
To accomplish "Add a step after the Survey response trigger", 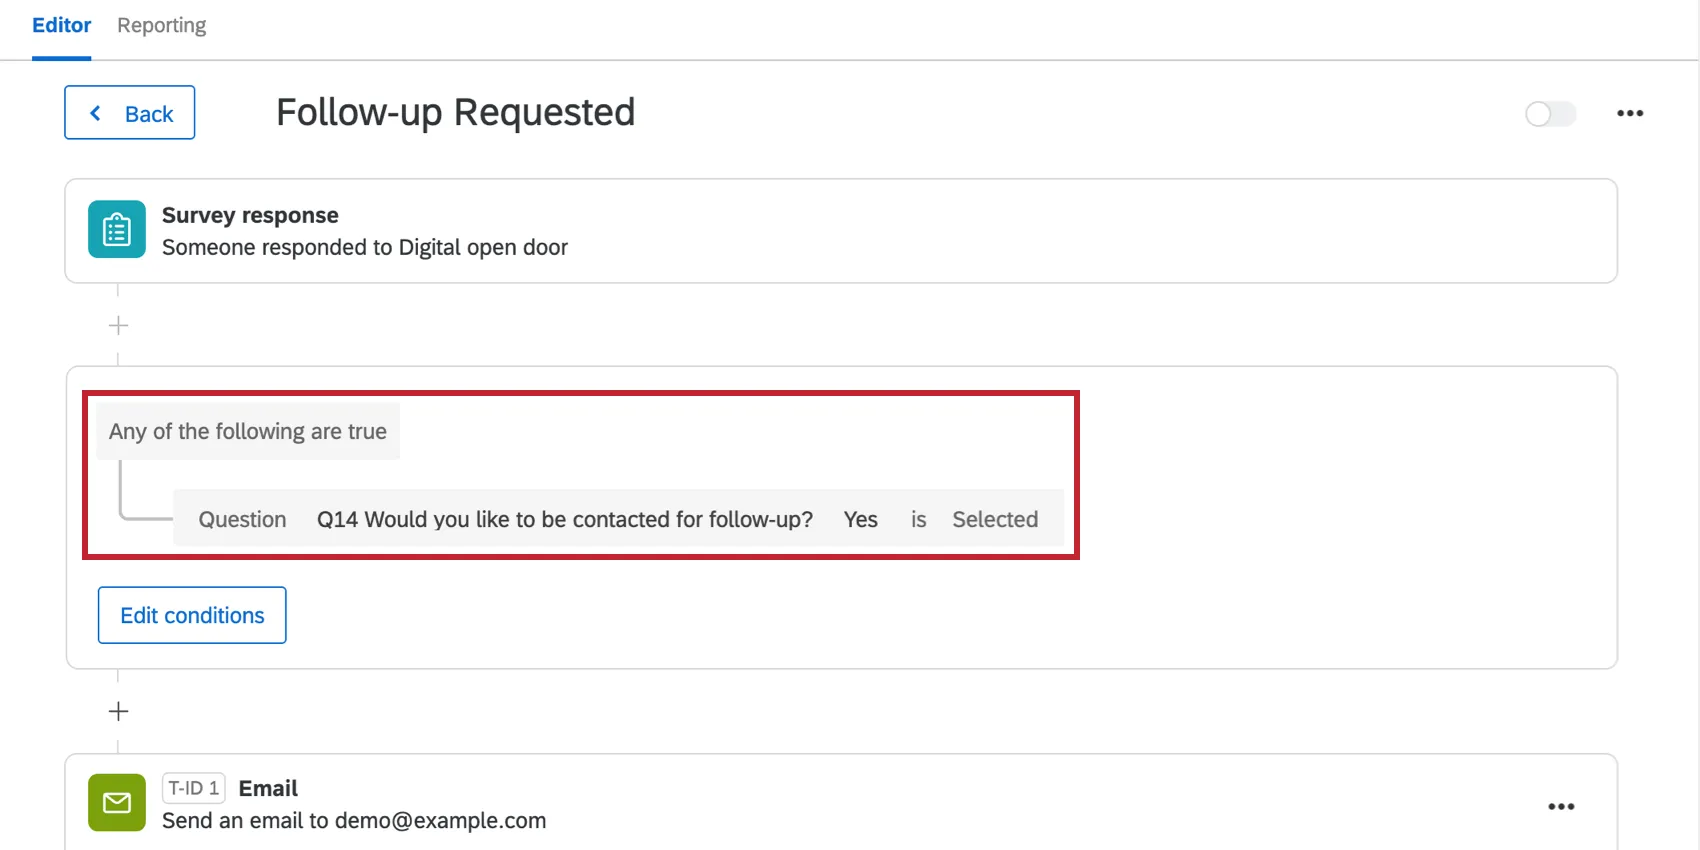I will [117, 324].
